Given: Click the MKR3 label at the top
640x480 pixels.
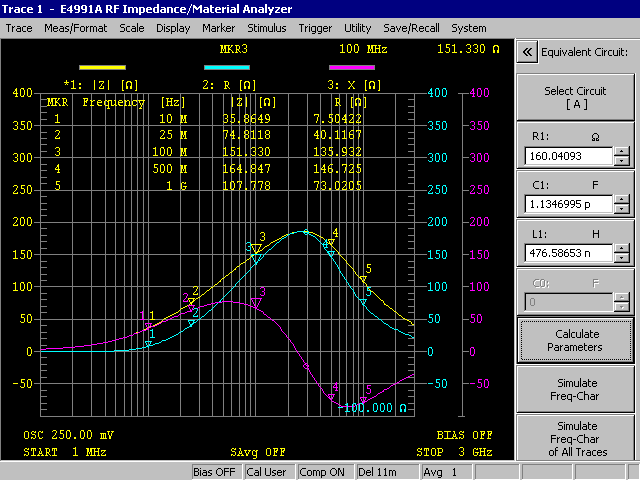Looking at the screenshot, I should click(x=233, y=49).
